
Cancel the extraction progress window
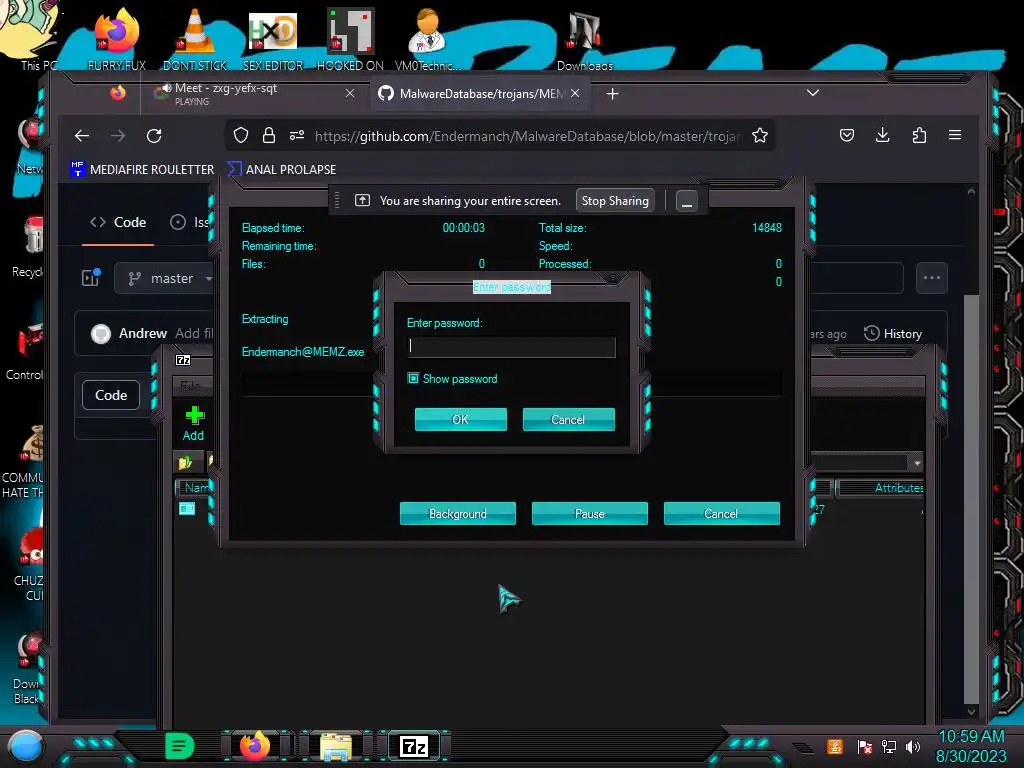(x=721, y=513)
